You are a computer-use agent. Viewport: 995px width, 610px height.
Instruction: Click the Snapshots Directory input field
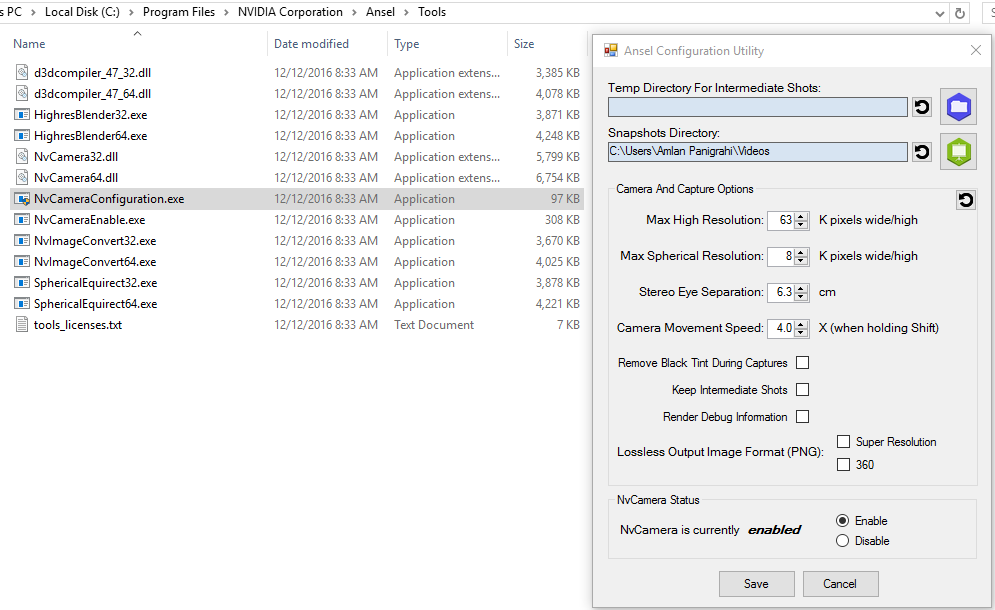point(758,152)
